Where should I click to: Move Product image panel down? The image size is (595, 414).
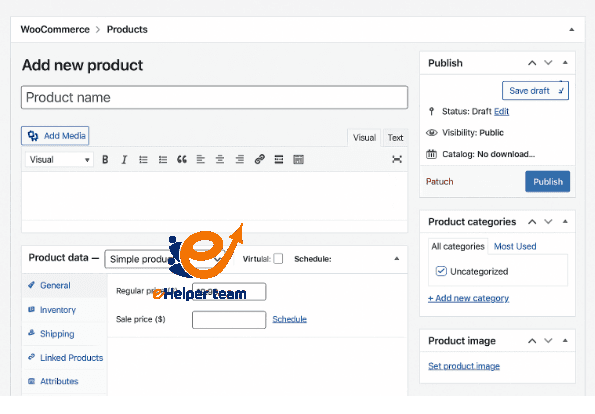[x=548, y=340]
